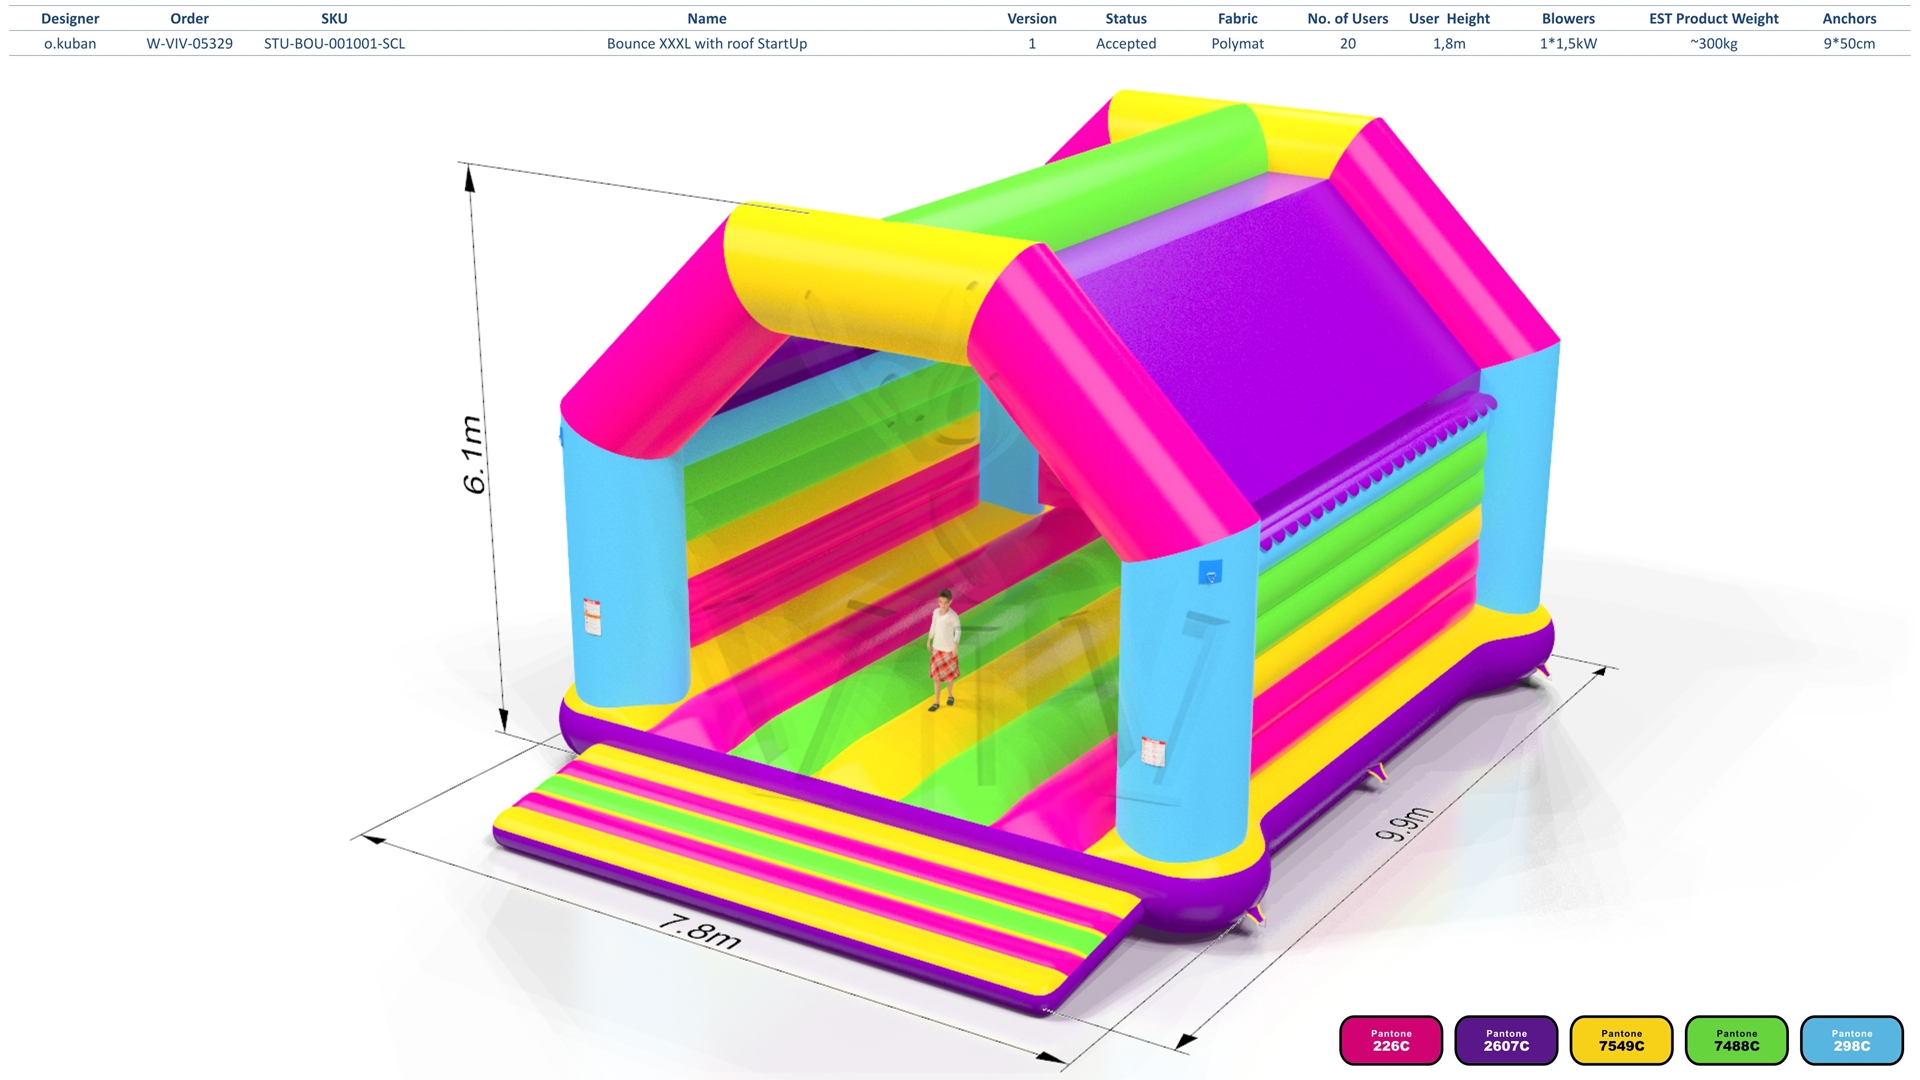
Task: Click the User Height header
Action: pos(1449,18)
